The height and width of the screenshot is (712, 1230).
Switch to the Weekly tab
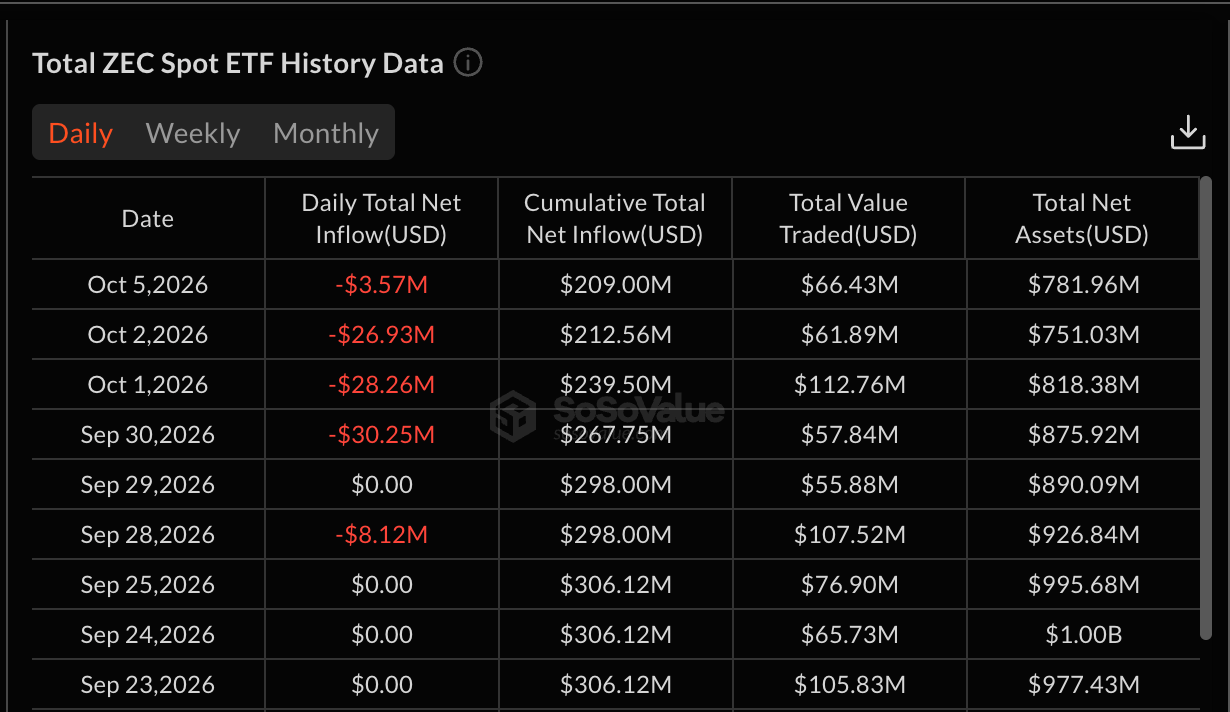click(193, 133)
